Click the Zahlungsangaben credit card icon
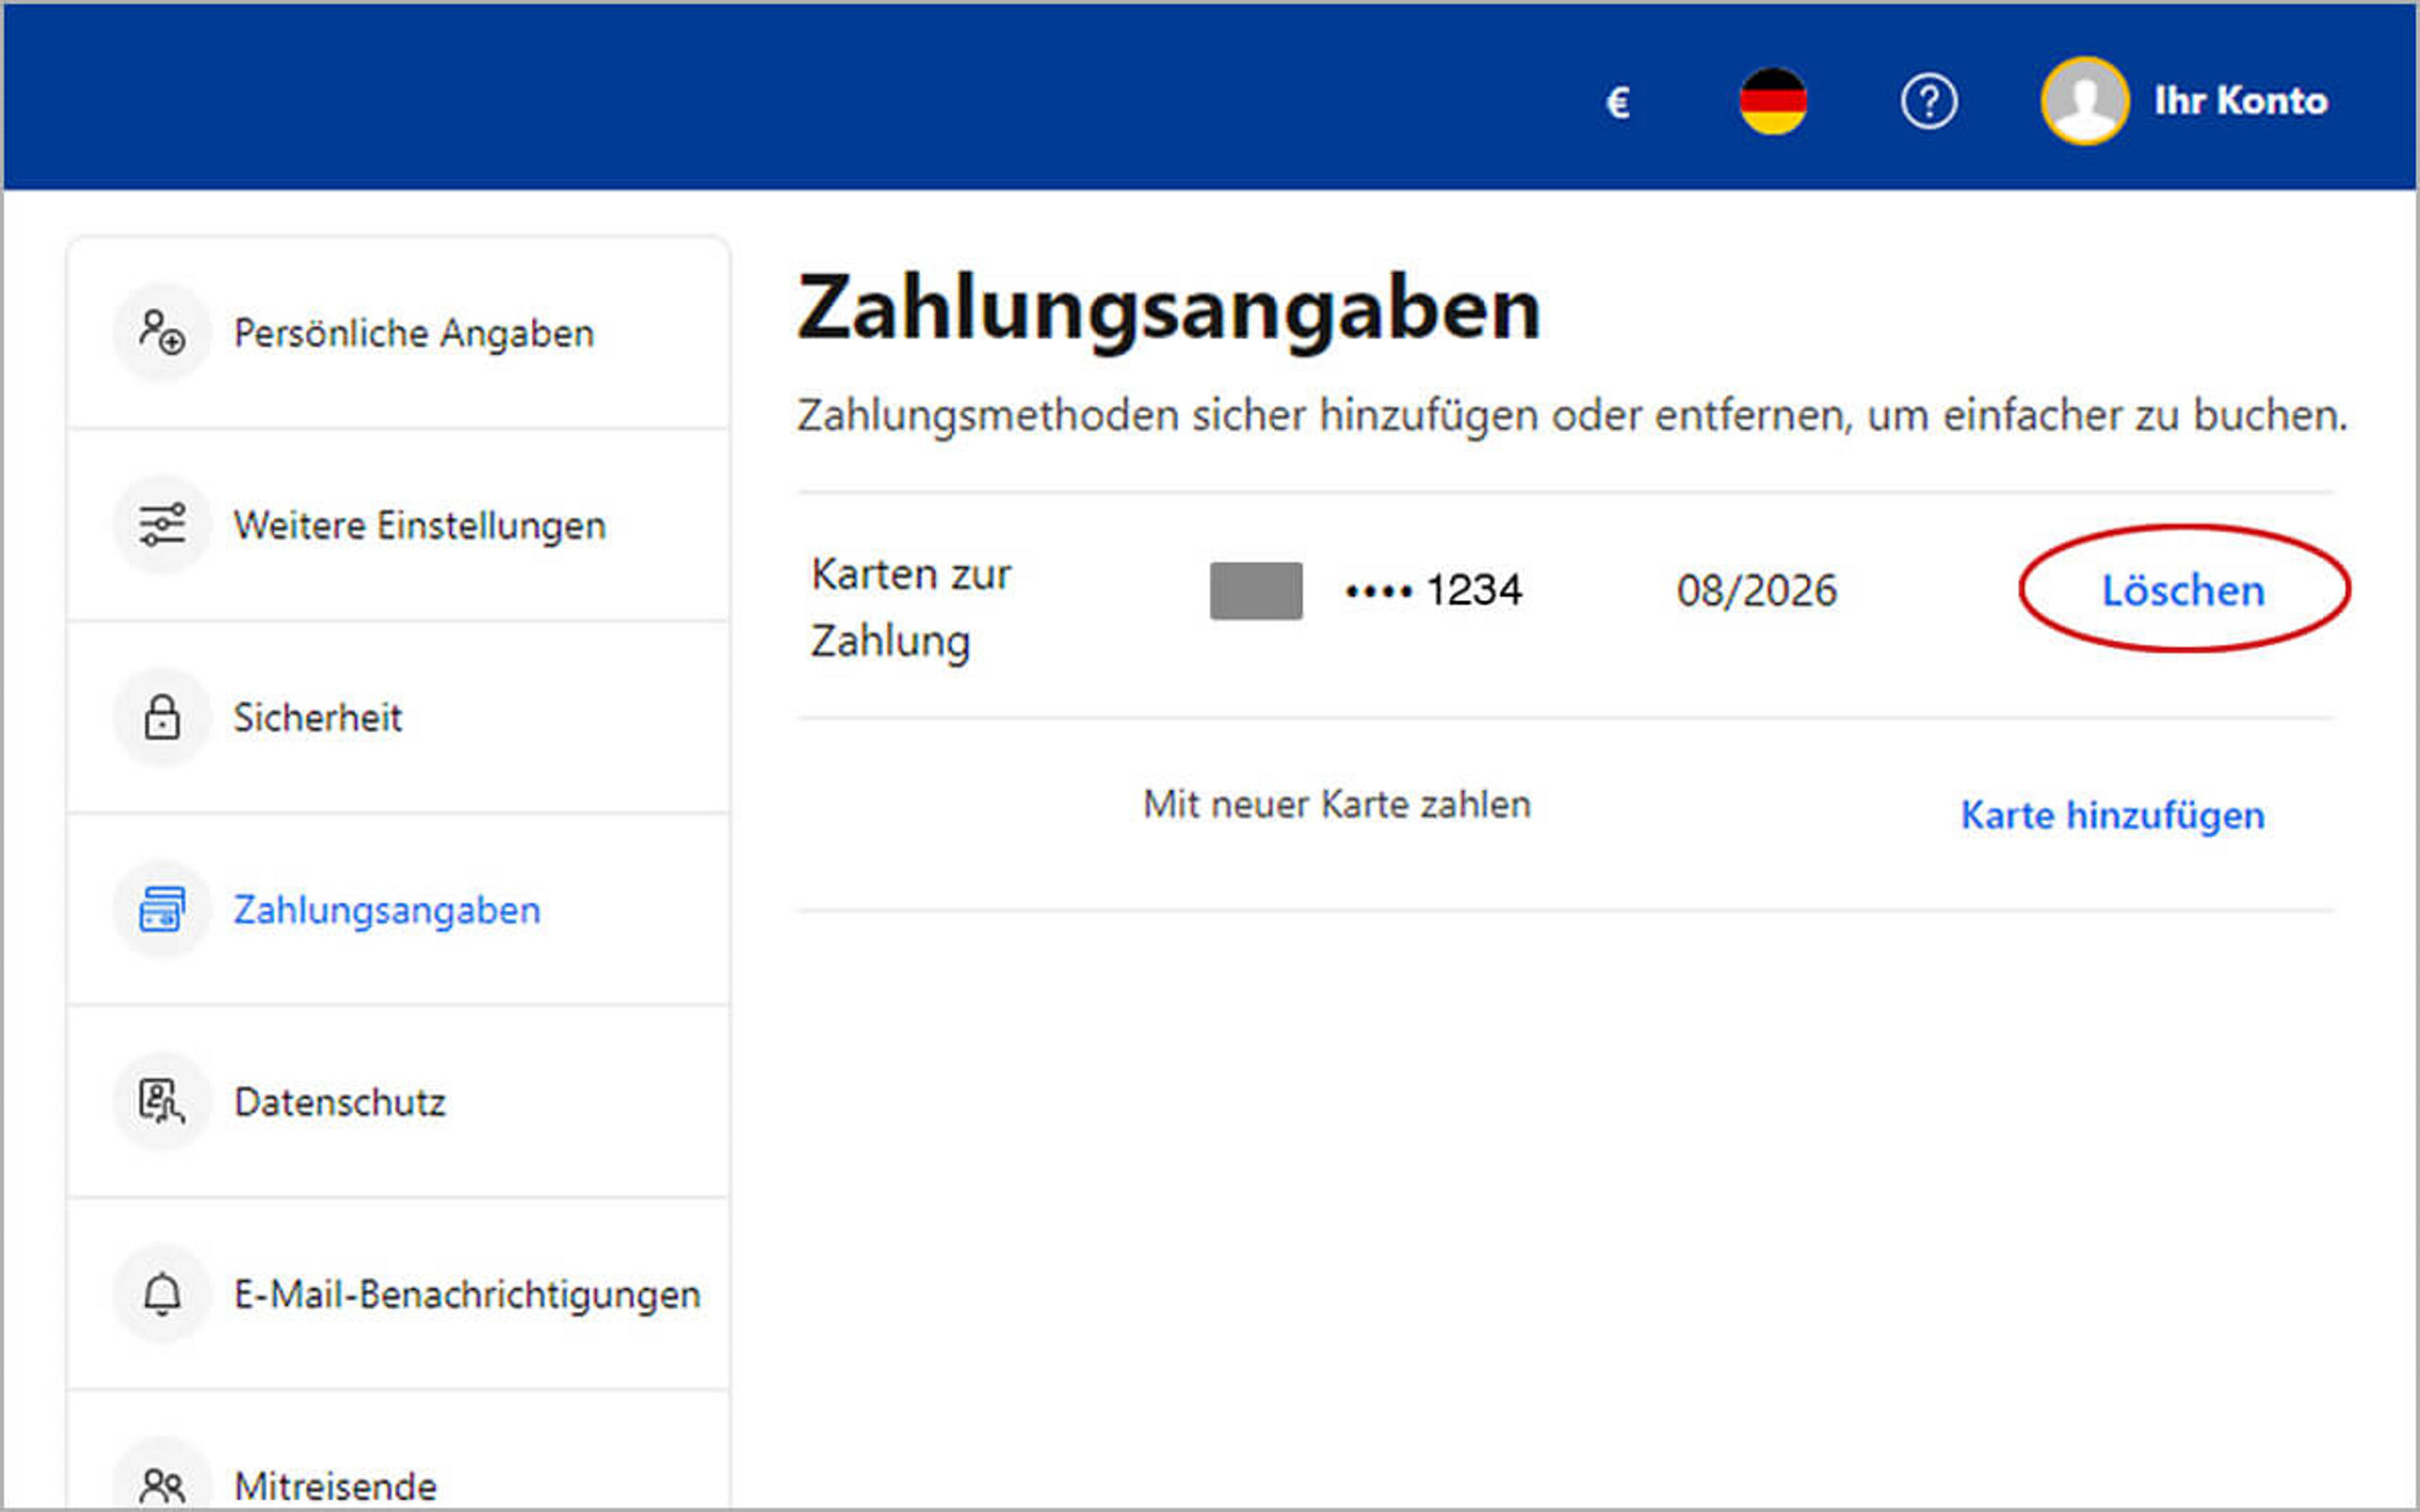The image size is (2420, 1512). click(162, 909)
